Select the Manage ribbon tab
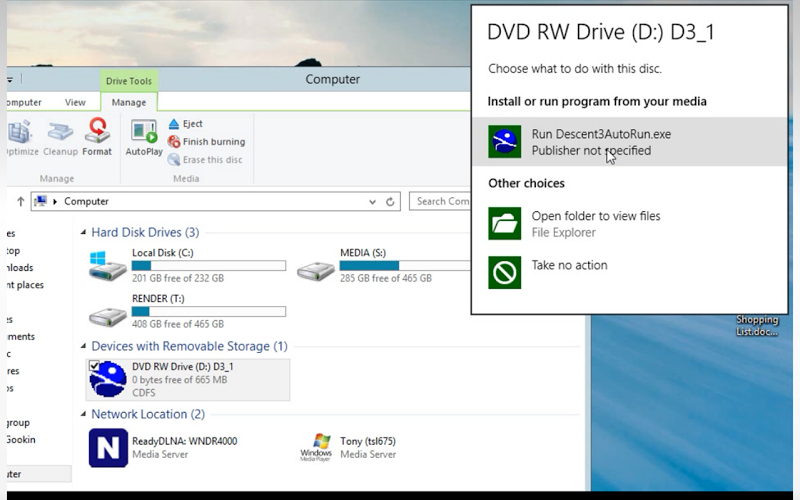 point(128,102)
